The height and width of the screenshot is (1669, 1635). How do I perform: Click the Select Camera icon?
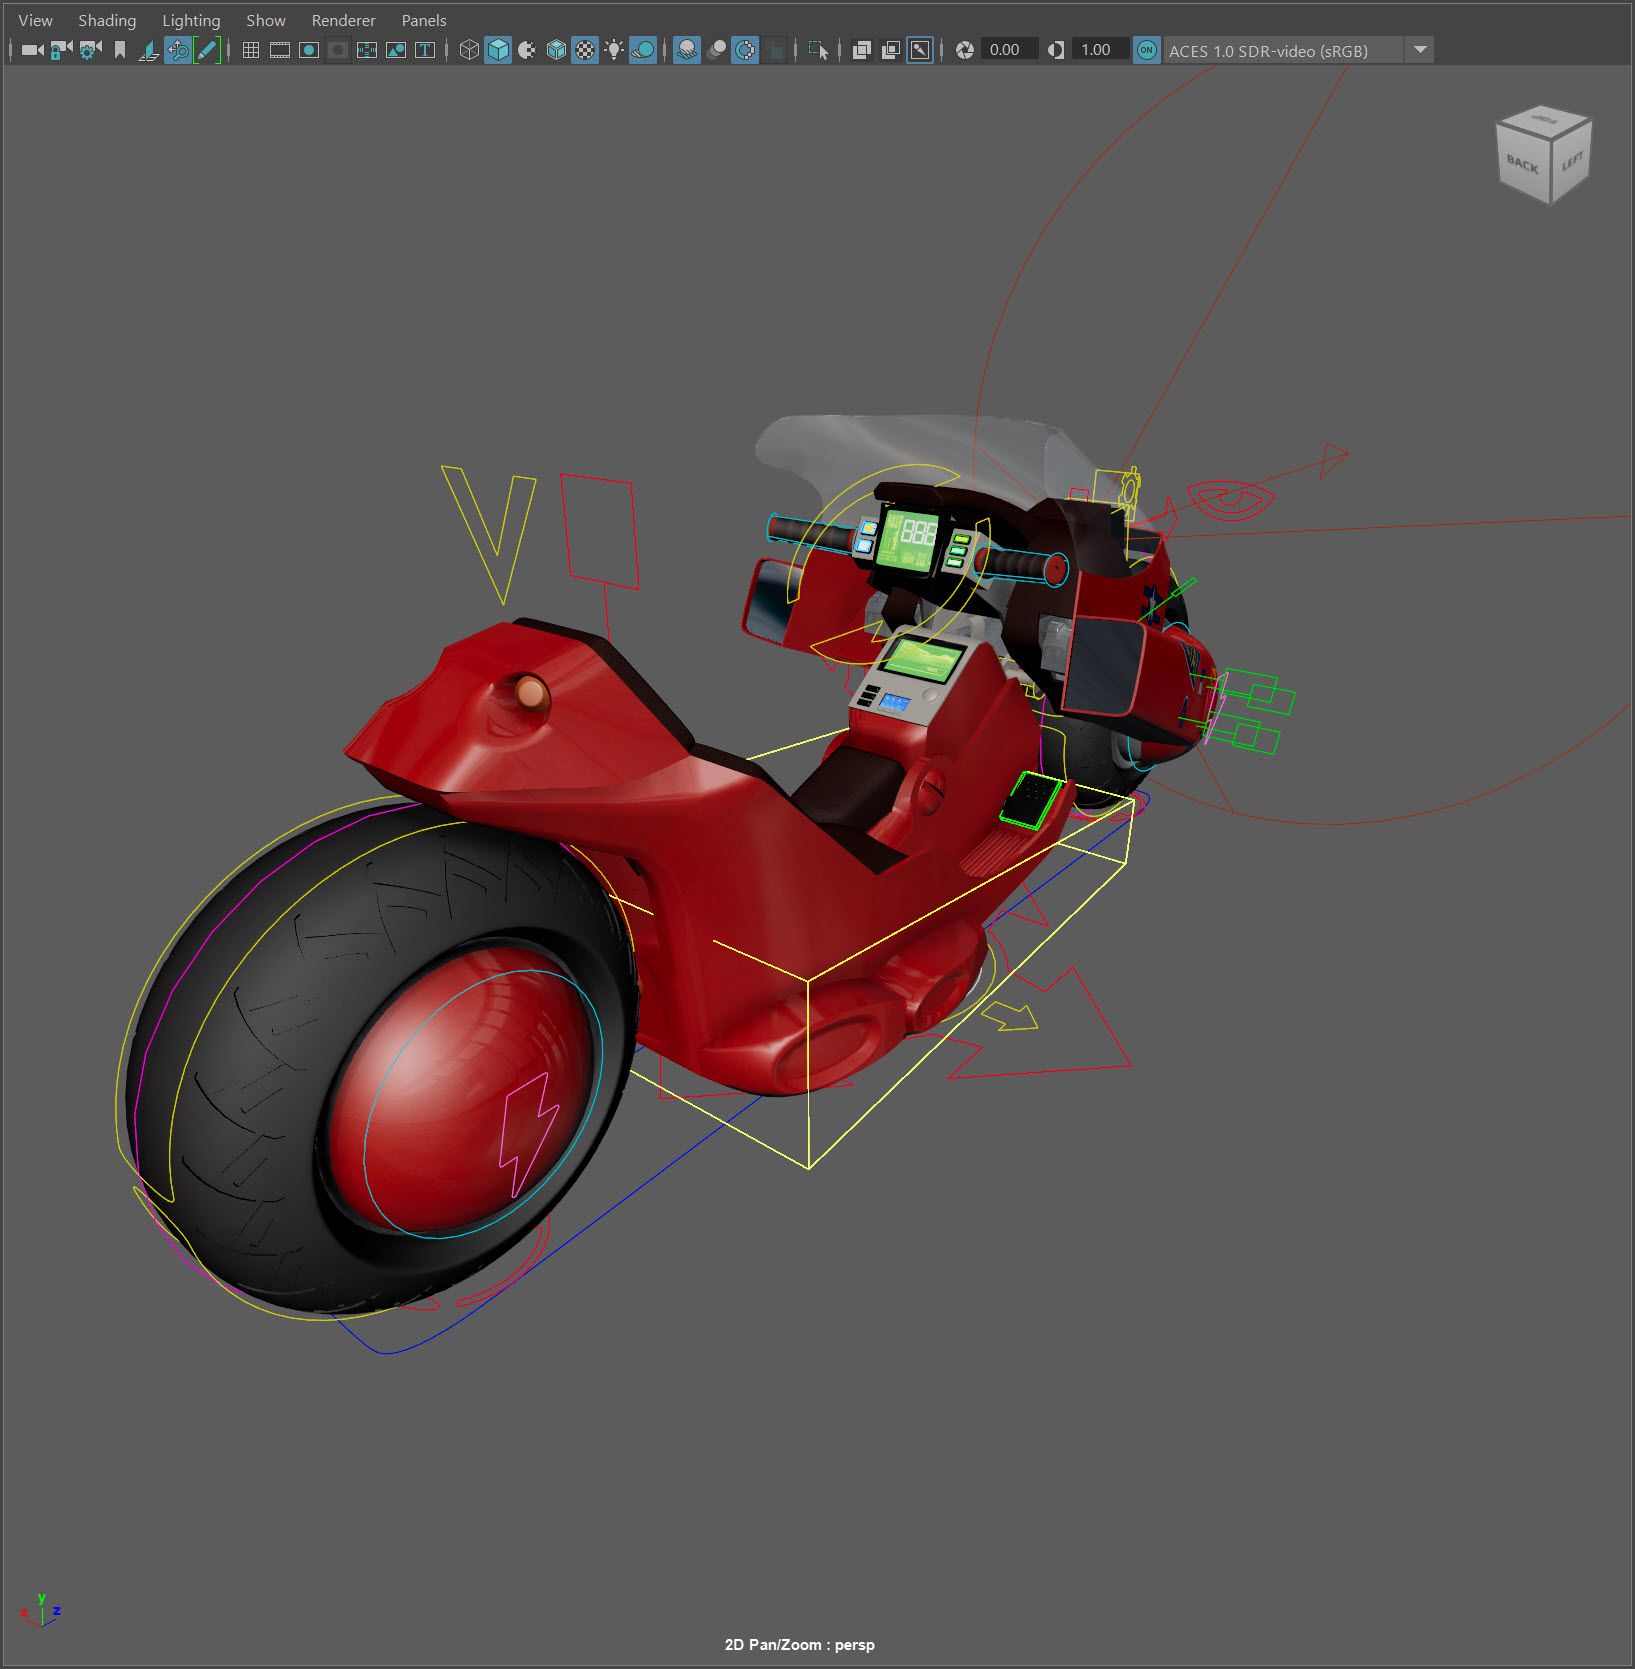(32, 50)
